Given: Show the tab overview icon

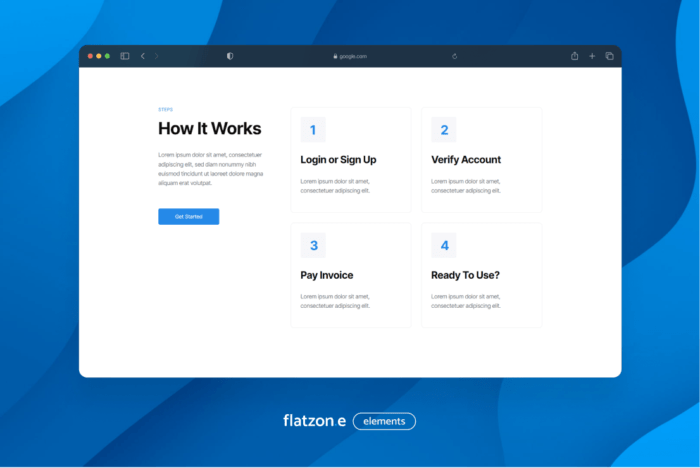Looking at the screenshot, I should (x=609, y=56).
